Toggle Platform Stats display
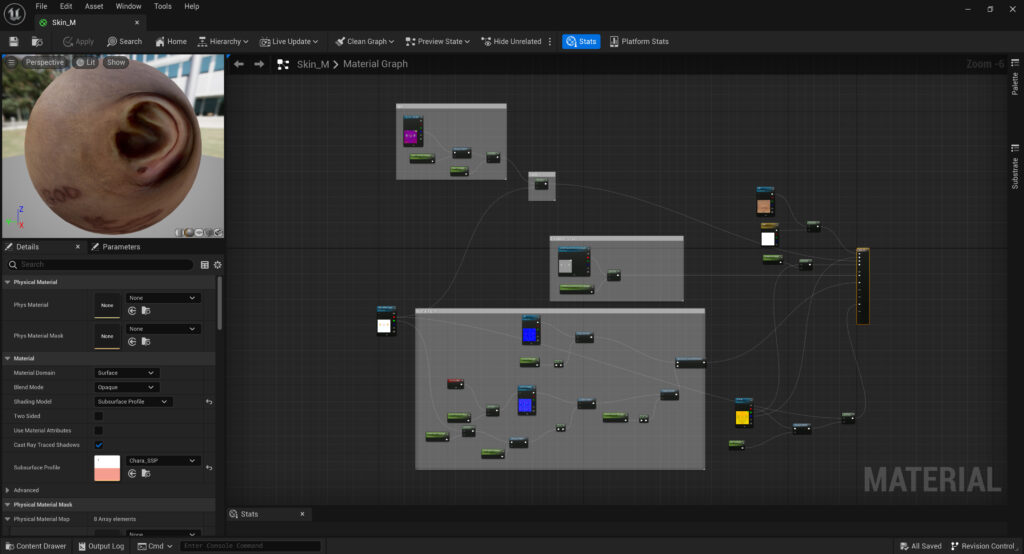1024x554 pixels. tap(639, 41)
